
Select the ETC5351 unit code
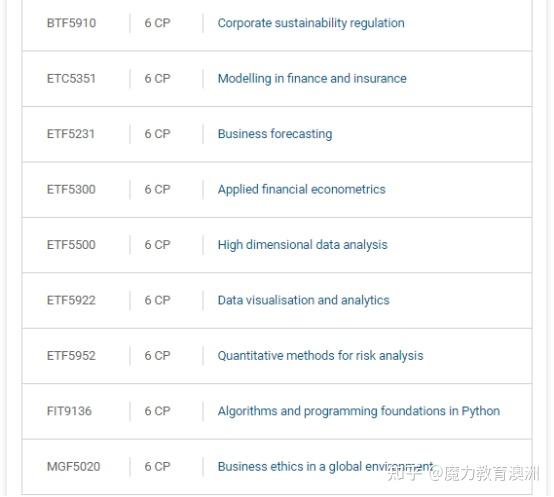(x=71, y=79)
